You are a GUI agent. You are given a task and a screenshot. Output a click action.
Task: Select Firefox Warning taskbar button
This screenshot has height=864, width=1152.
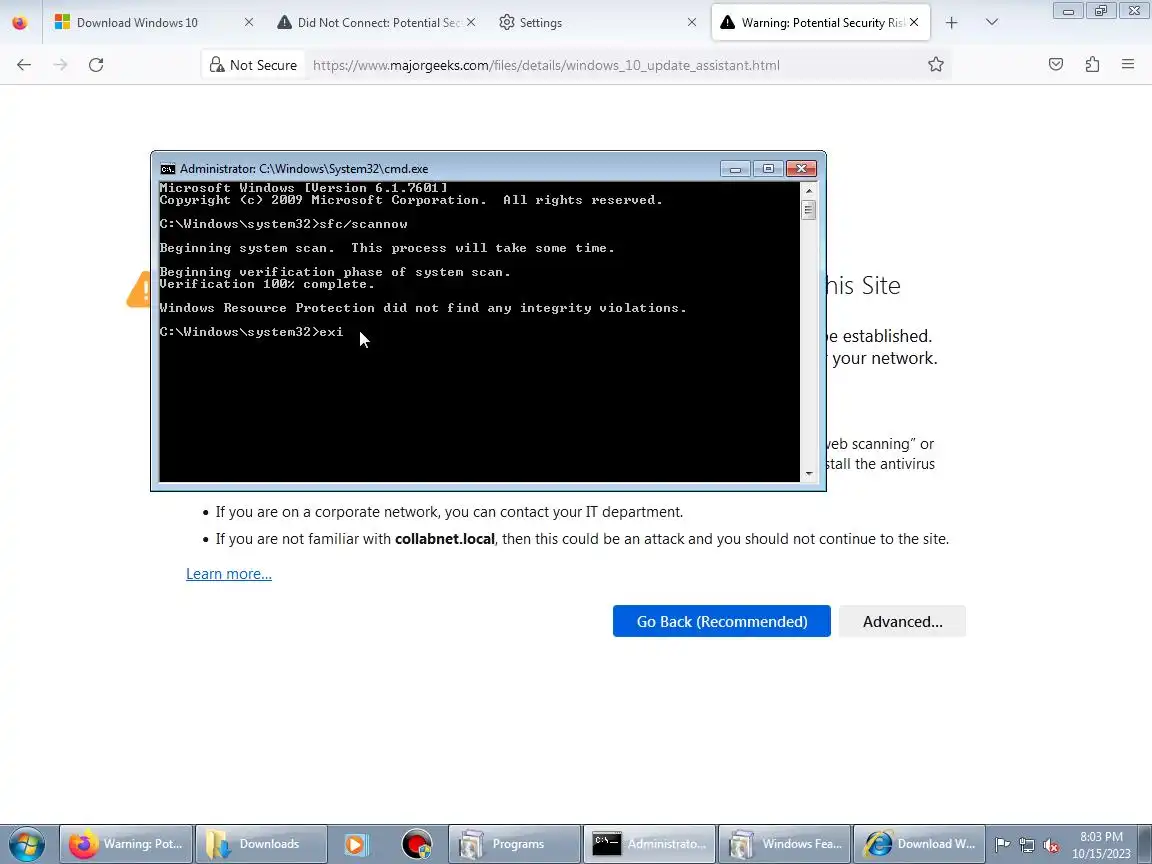coord(126,844)
